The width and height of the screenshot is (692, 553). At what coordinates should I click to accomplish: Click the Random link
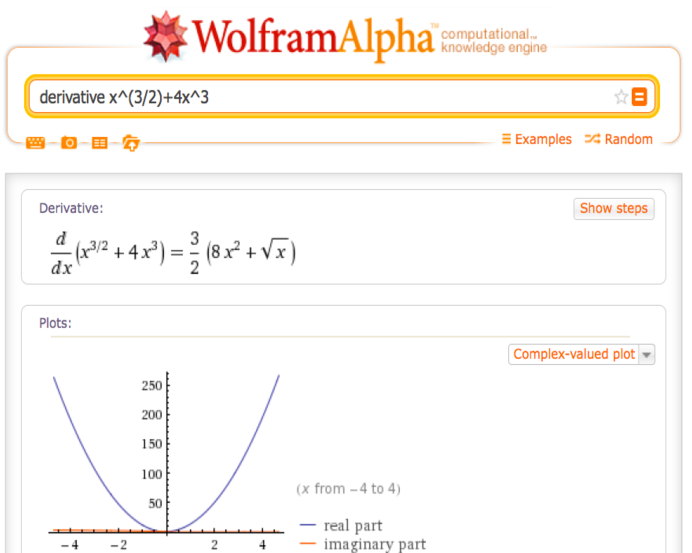pos(618,139)
